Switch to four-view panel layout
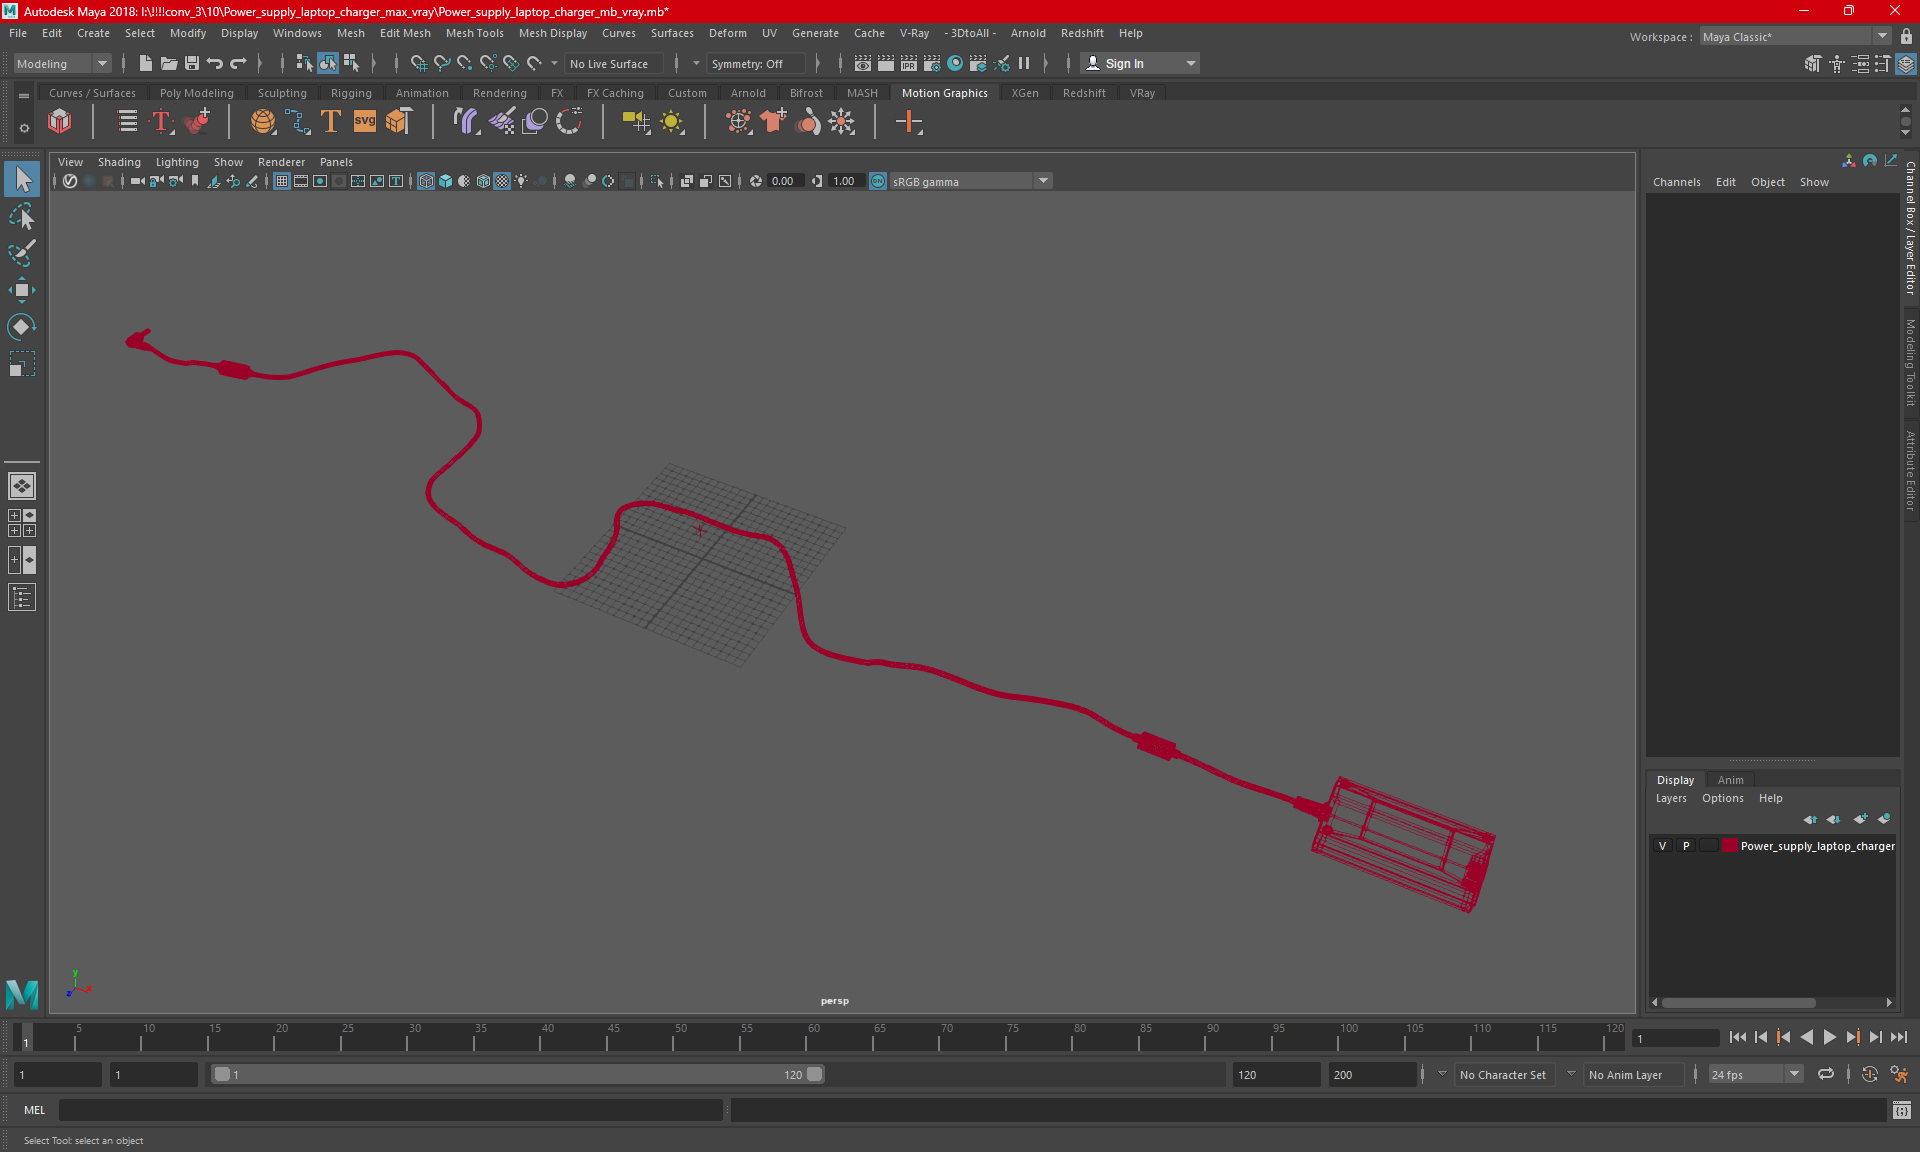Viewport: 1920px width, 1152px height. [x=22, y=523]
